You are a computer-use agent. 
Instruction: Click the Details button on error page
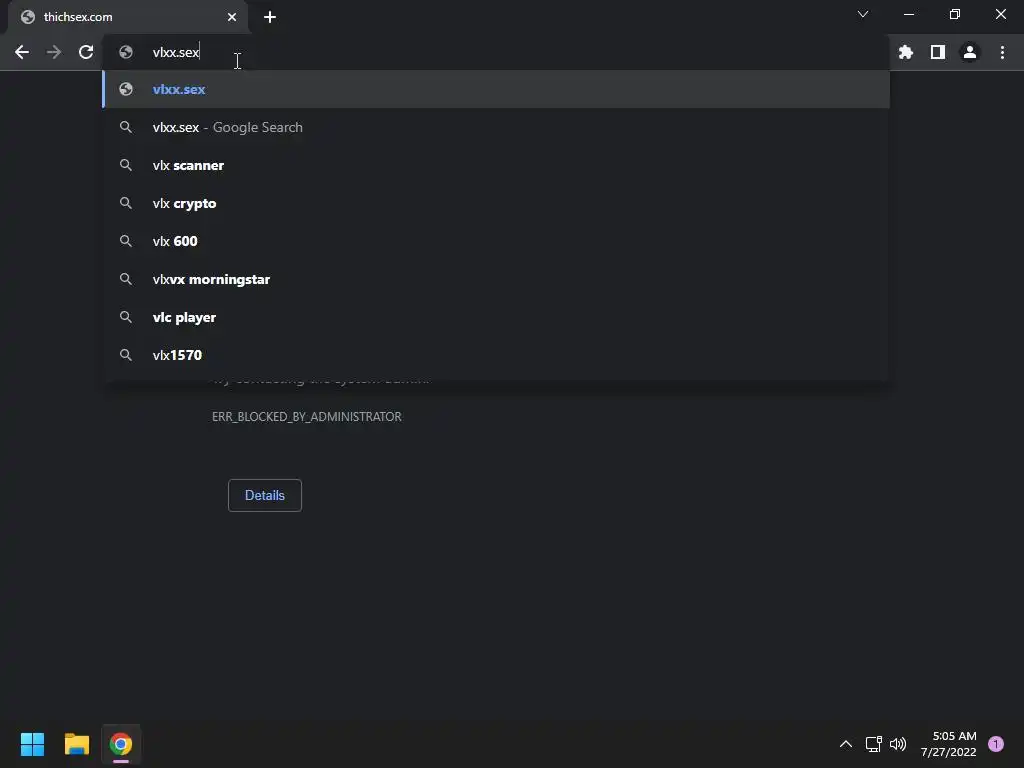[264, 495]
